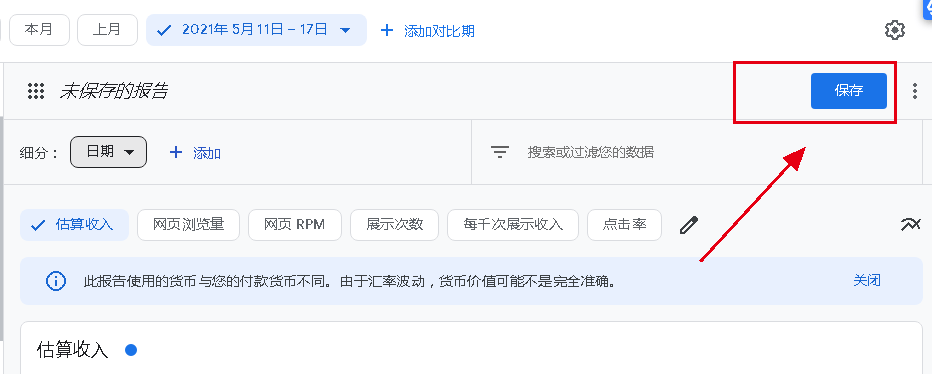The width and height of the screenshot is (932, 374).
Task: Open the three-dot menu beside 保存
Action: click(915, 91)
